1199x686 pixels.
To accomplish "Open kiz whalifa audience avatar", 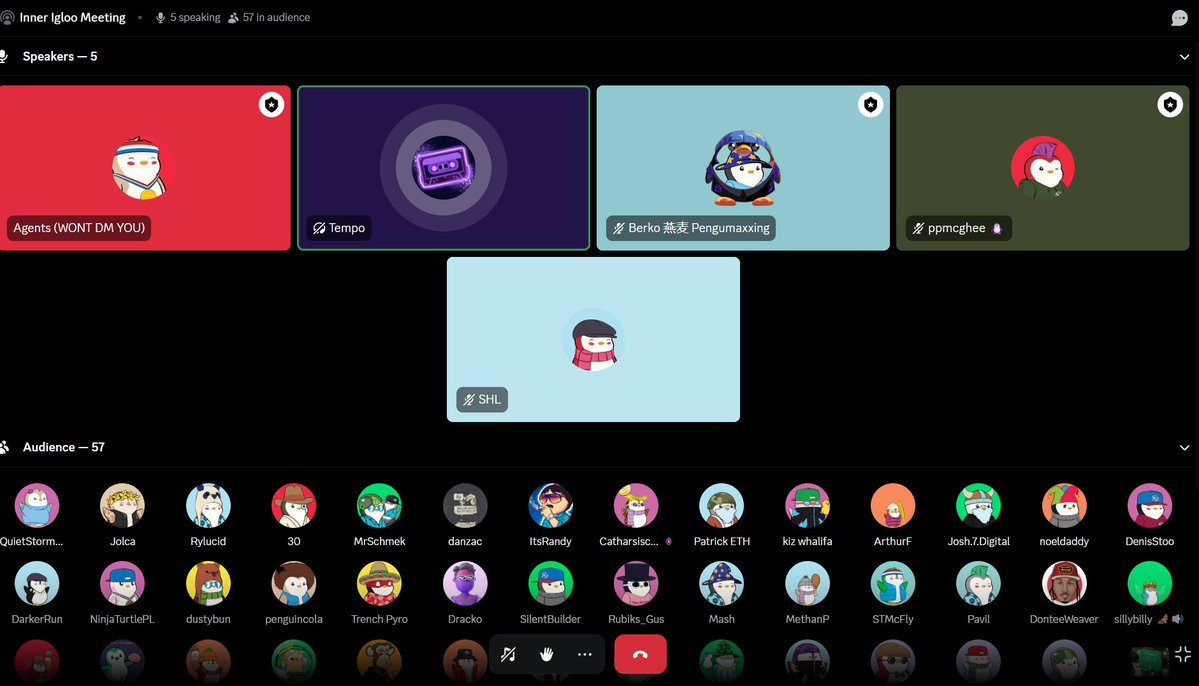I will pyautogui.click(x=807, y=506).
